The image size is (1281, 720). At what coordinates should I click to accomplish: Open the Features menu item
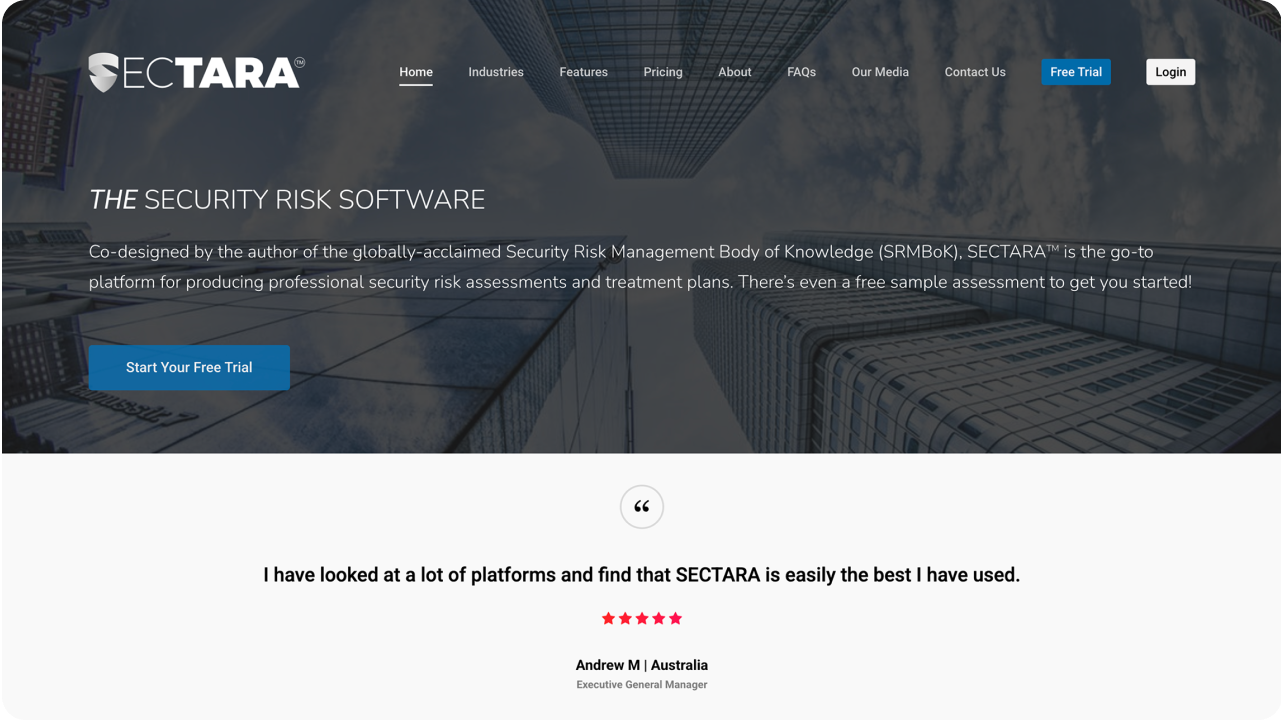click(584, 72)
